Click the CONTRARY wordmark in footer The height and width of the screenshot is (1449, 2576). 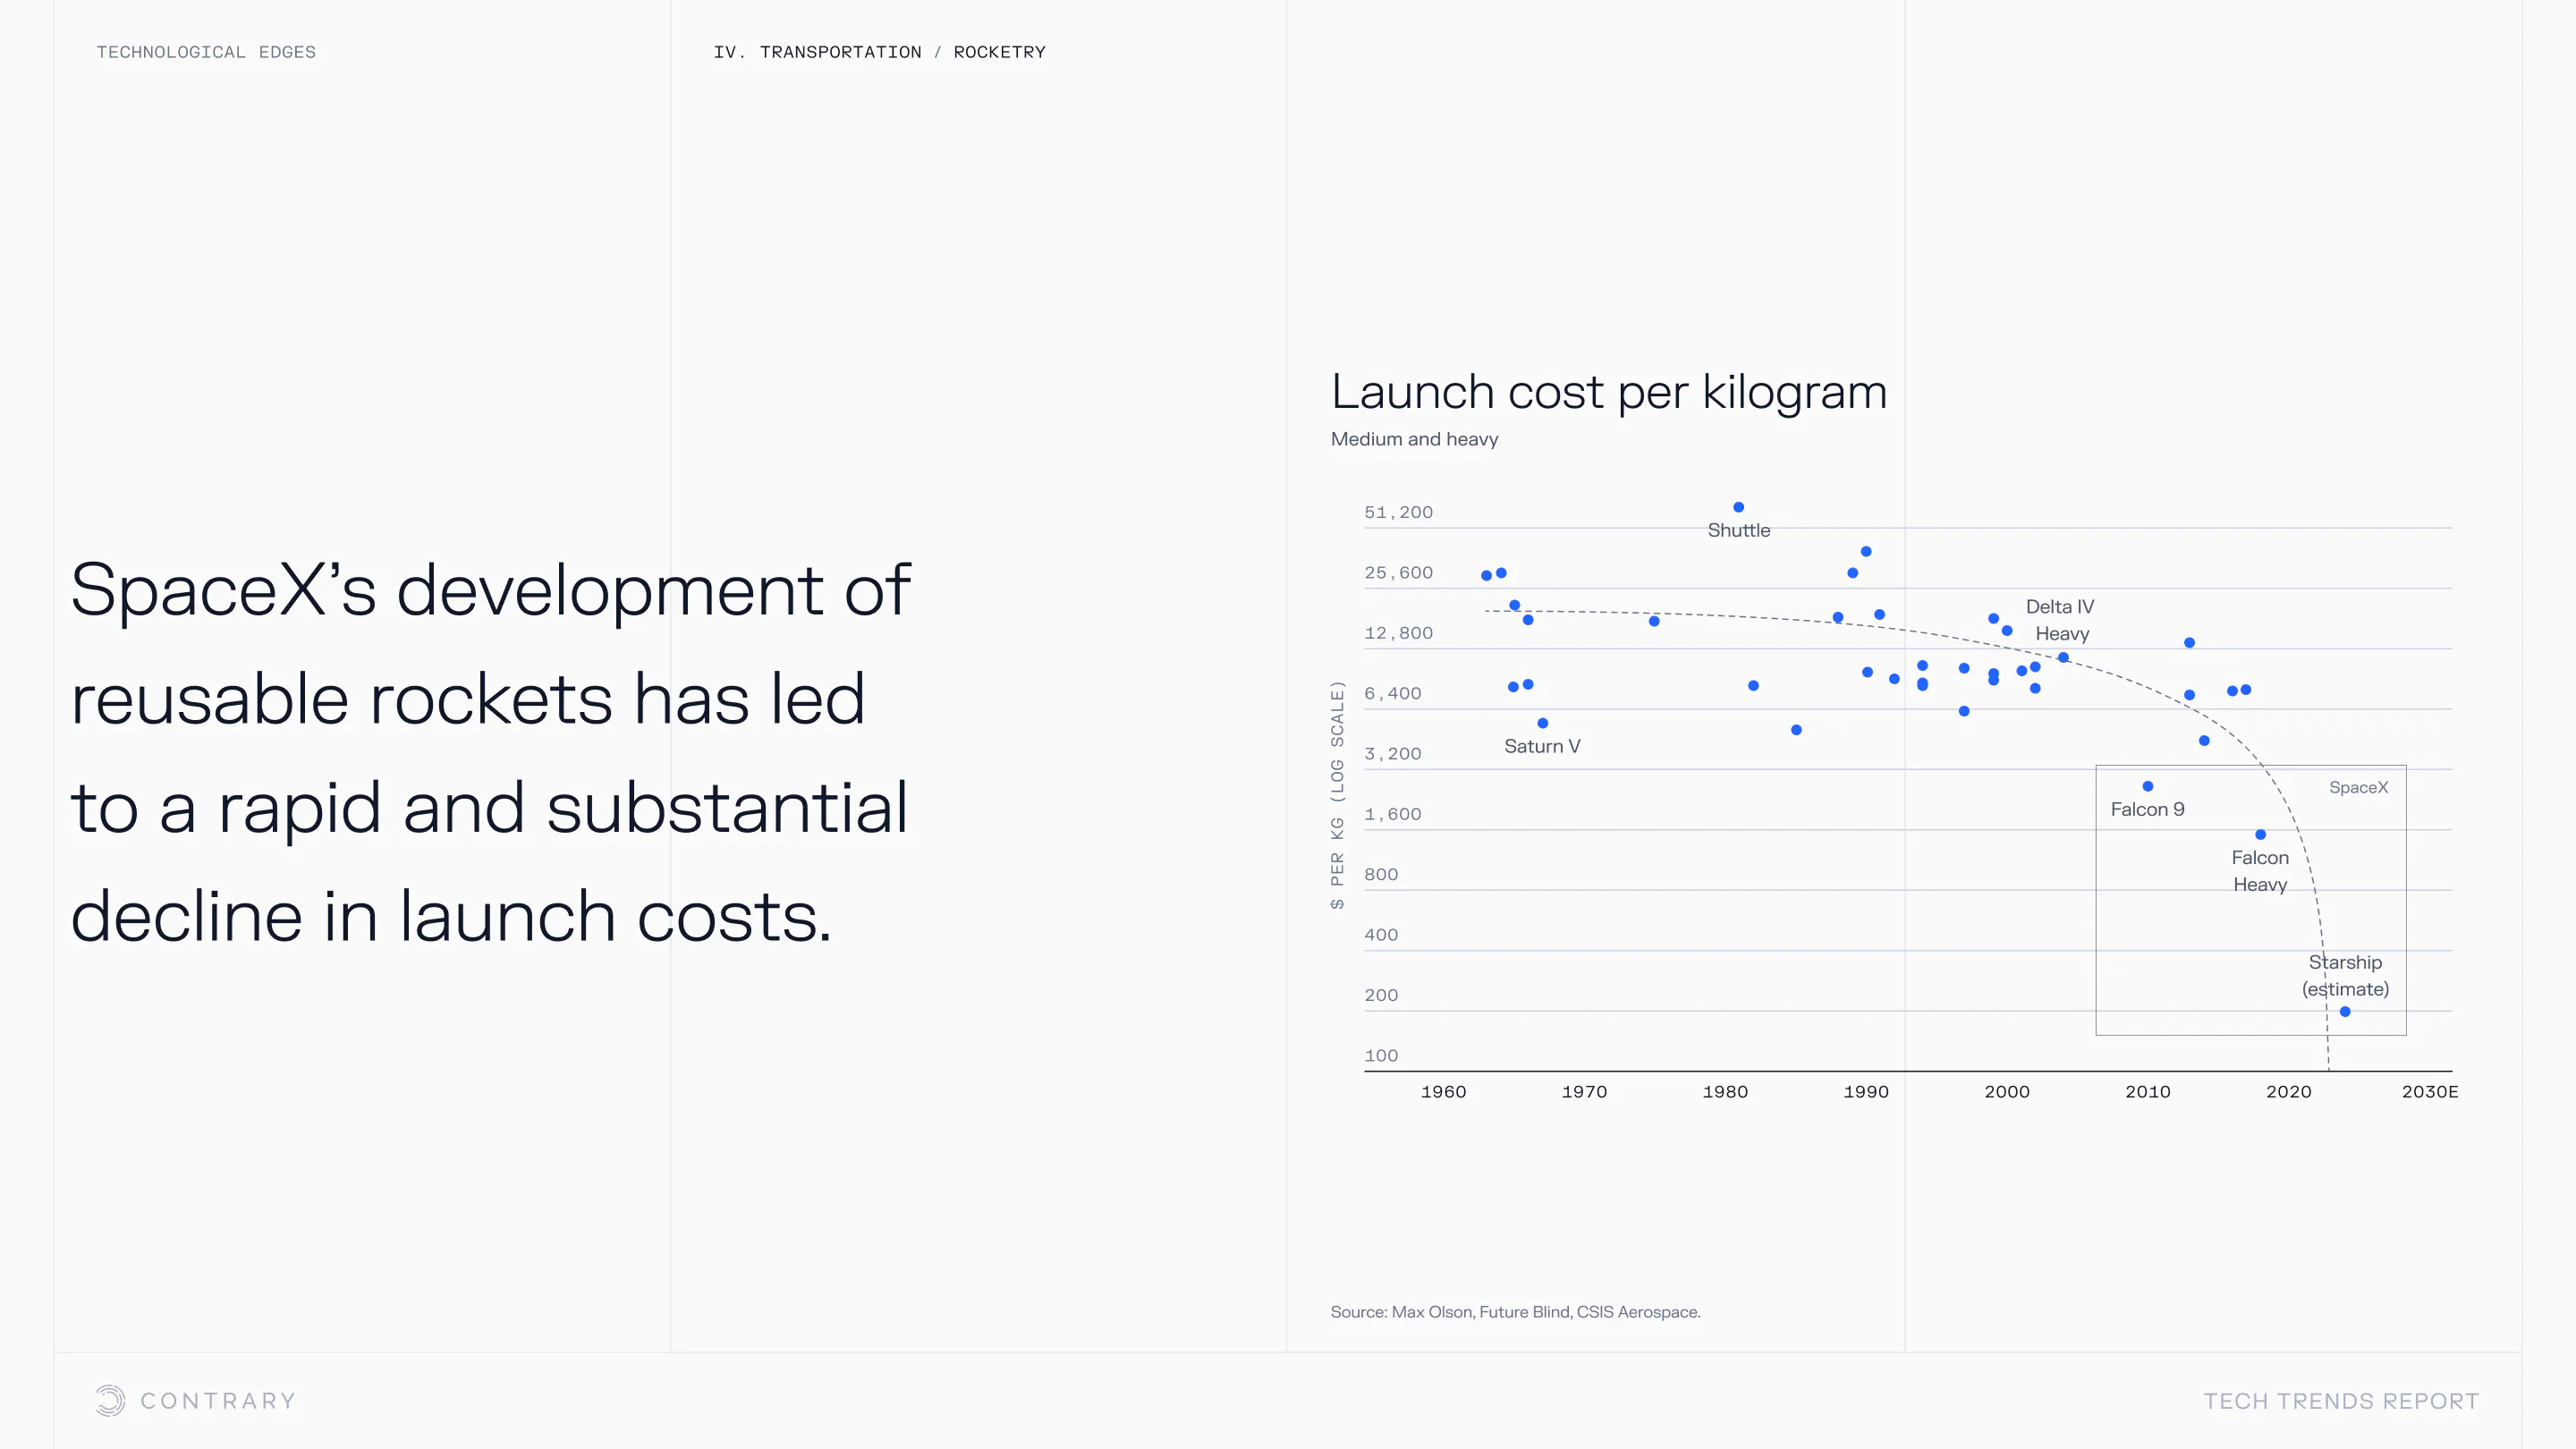tap(218, 1401)
